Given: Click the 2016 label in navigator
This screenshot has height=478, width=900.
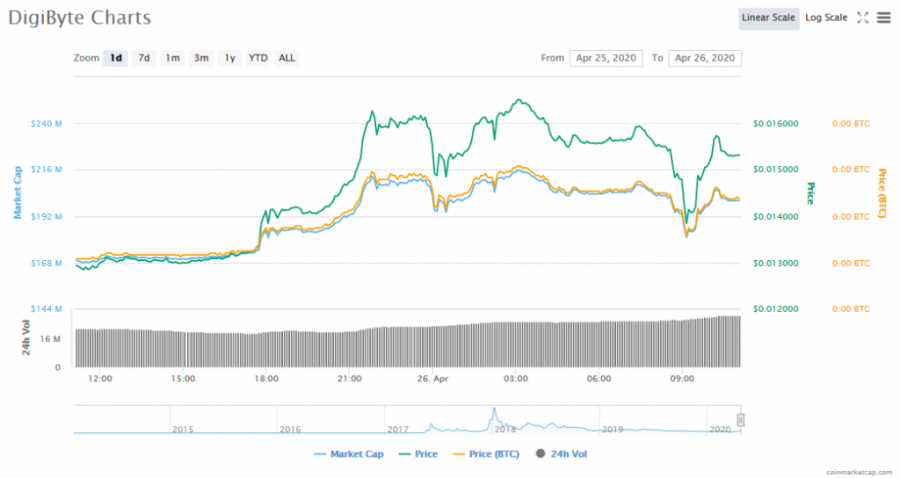Looking at the screenshot, I should pyautogui.click(x=290, y=429).
